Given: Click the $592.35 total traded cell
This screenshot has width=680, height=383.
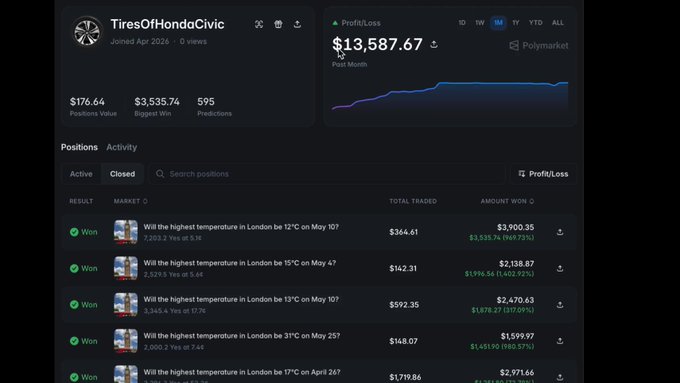Looking at the screenshot, I should (x=404, y=305).
